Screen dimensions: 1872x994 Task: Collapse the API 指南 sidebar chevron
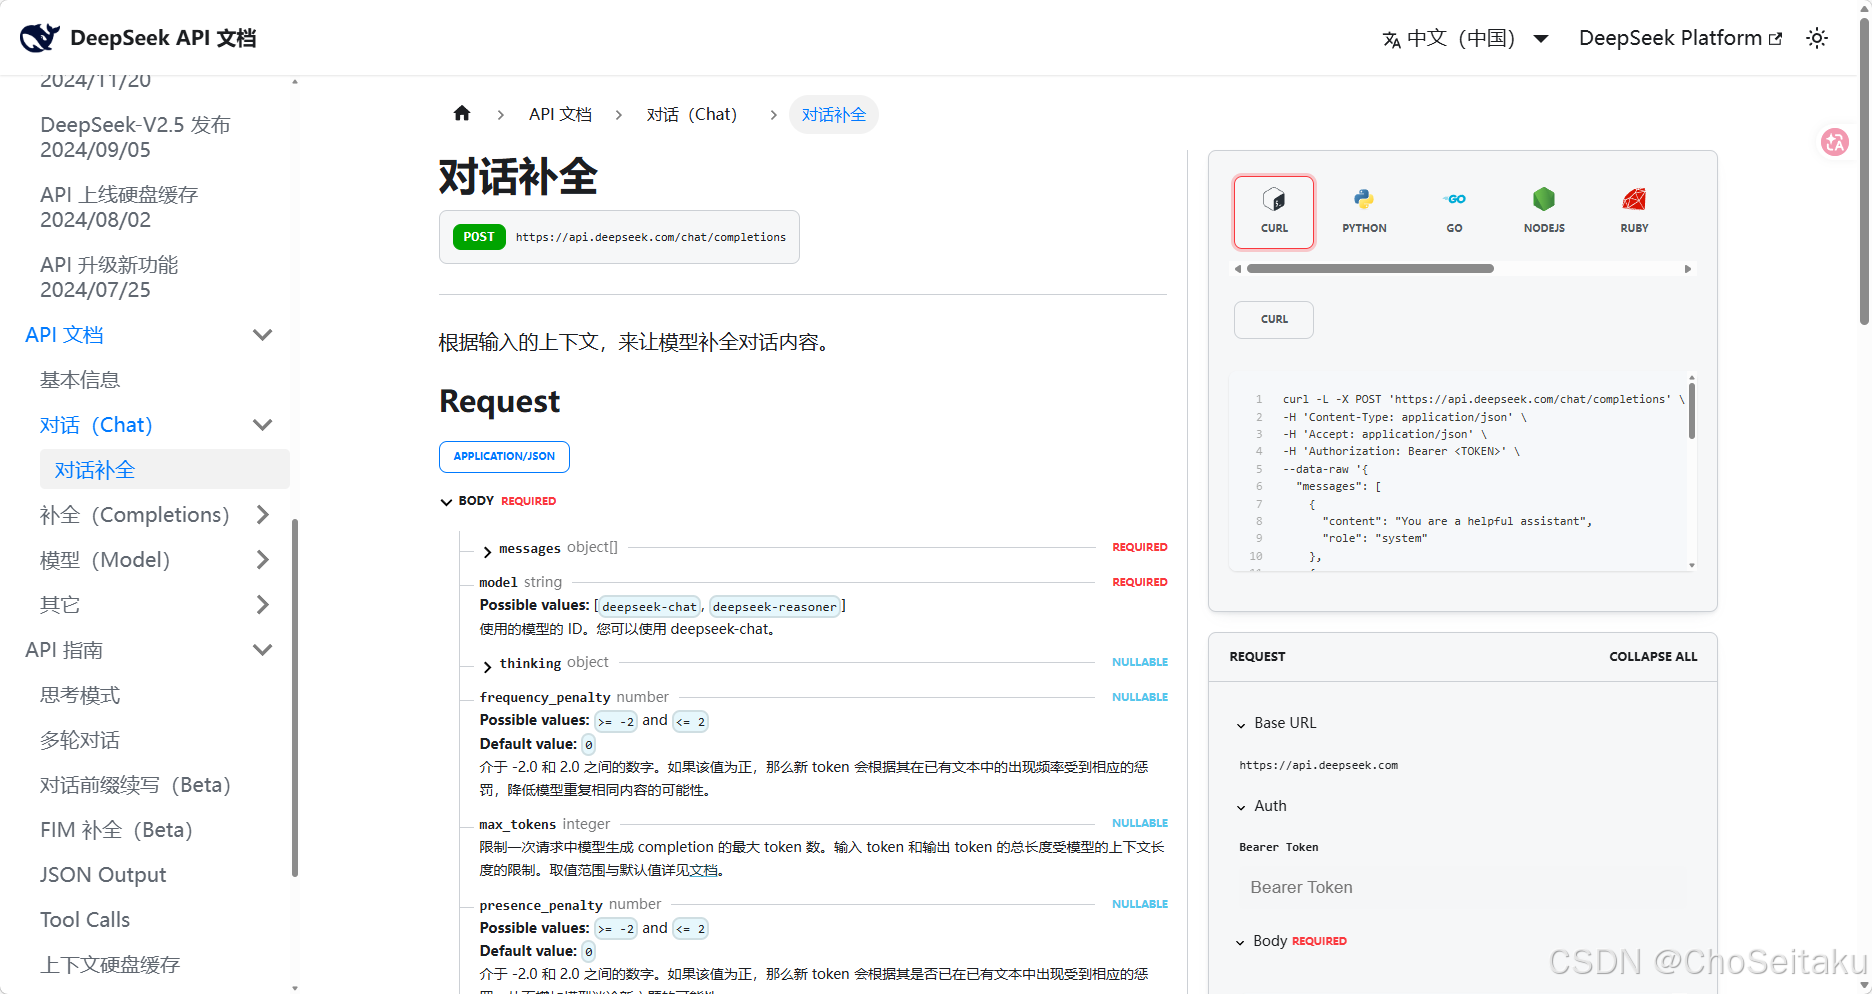click(x=263, y=650)
